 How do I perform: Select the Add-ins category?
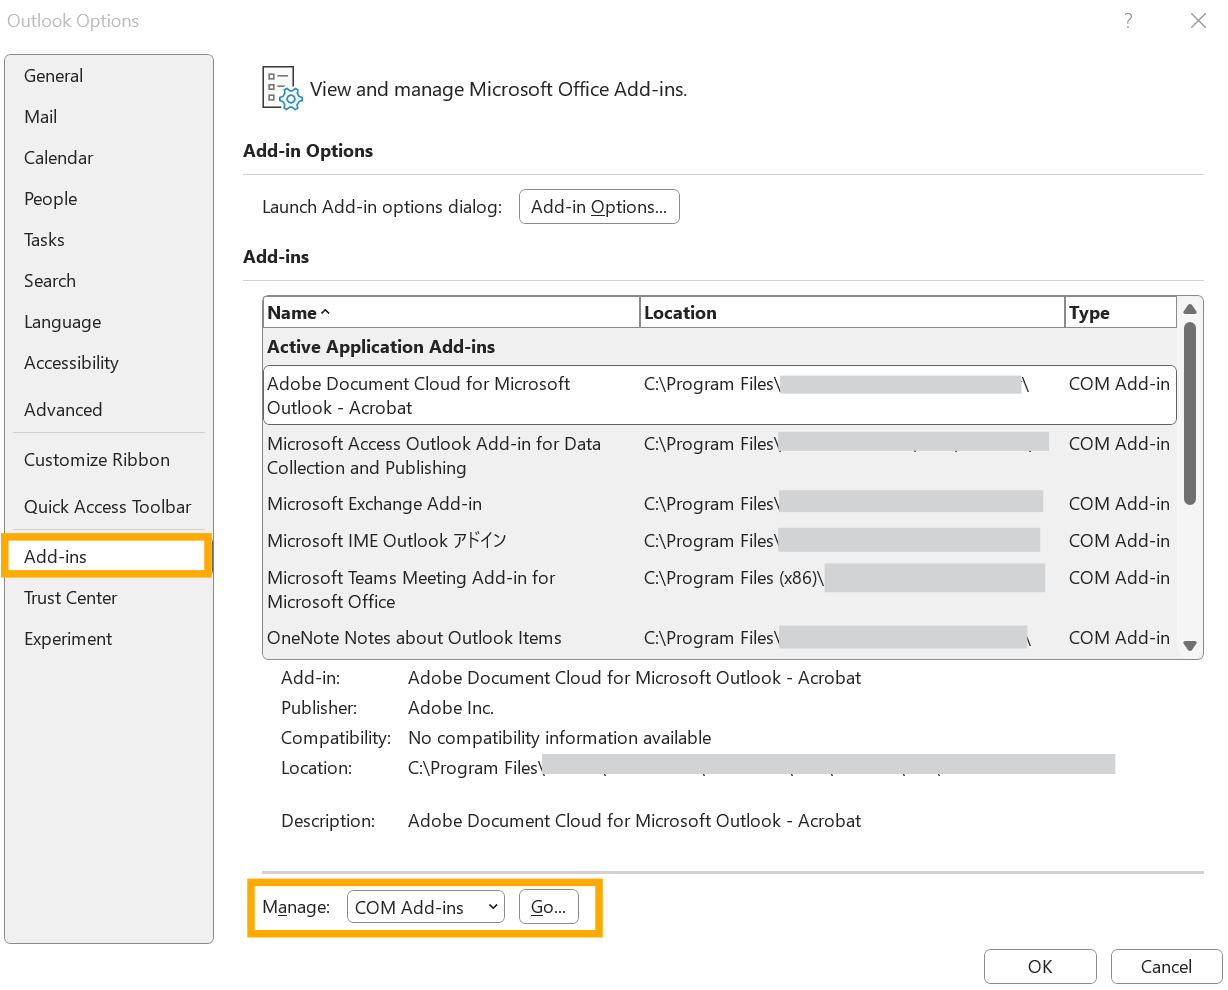pos(109,557)
